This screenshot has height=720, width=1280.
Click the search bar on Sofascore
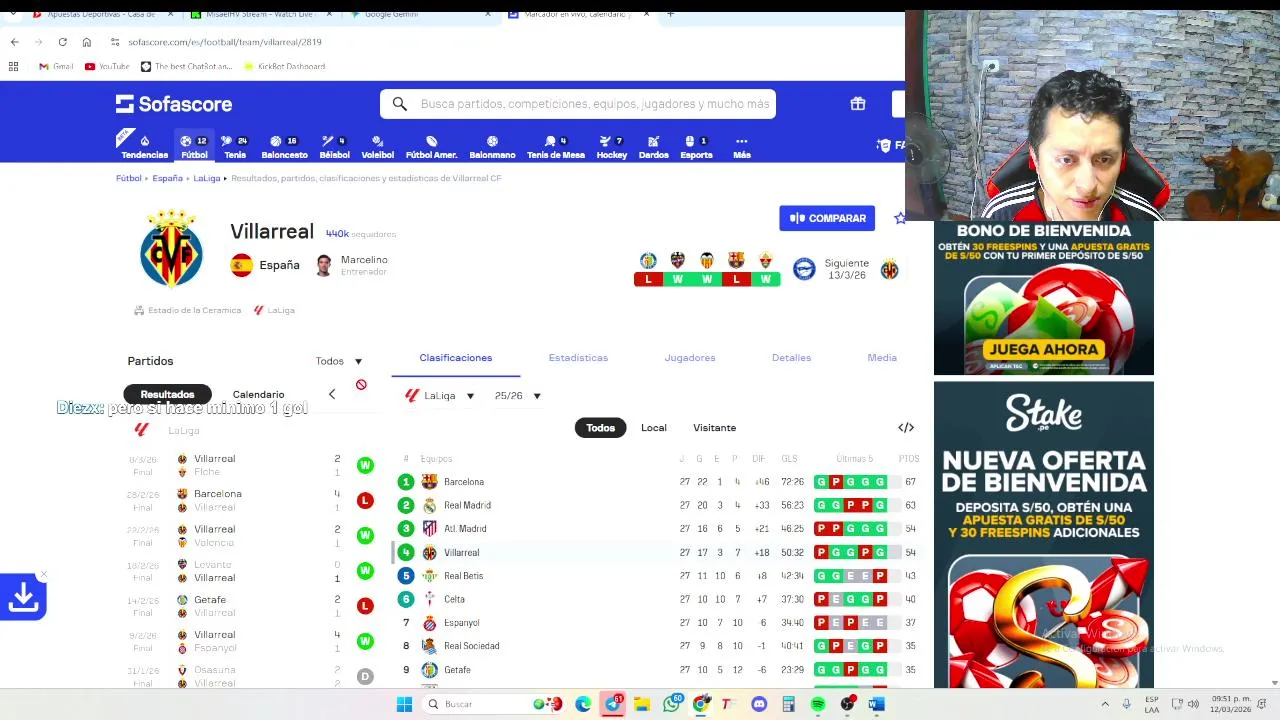(578, 104)
